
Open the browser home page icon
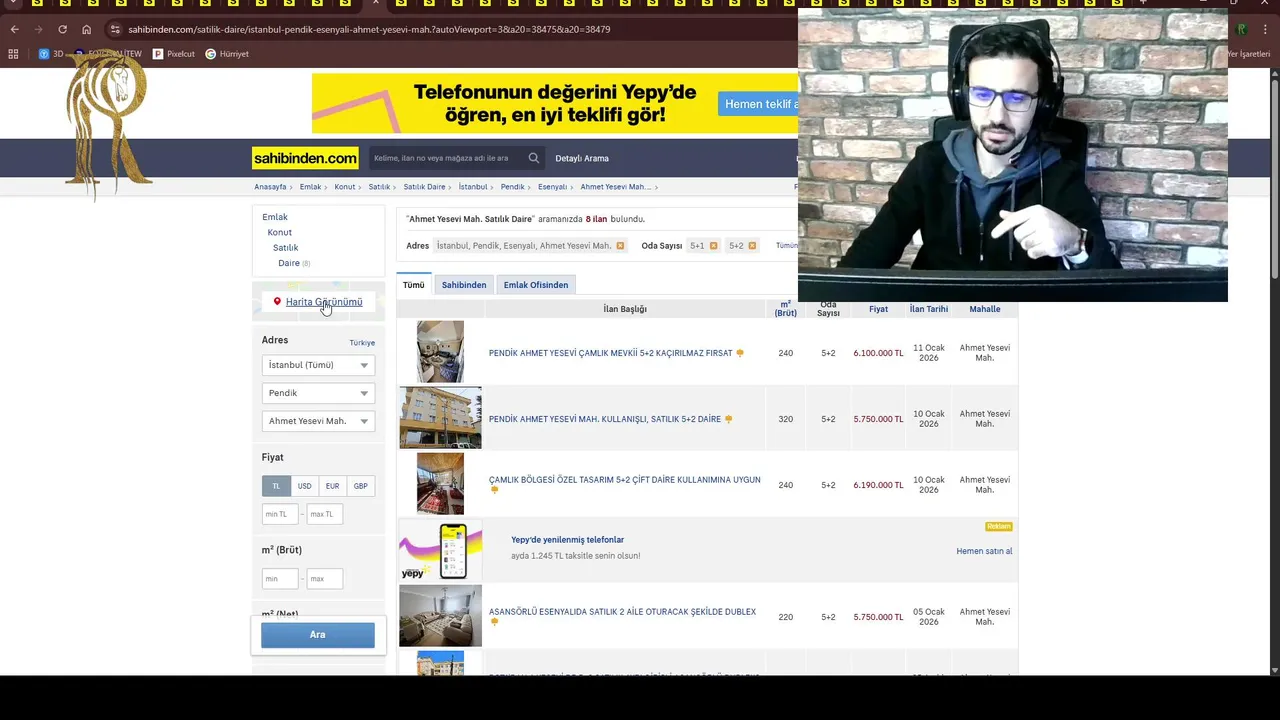(x=86, y=29)
